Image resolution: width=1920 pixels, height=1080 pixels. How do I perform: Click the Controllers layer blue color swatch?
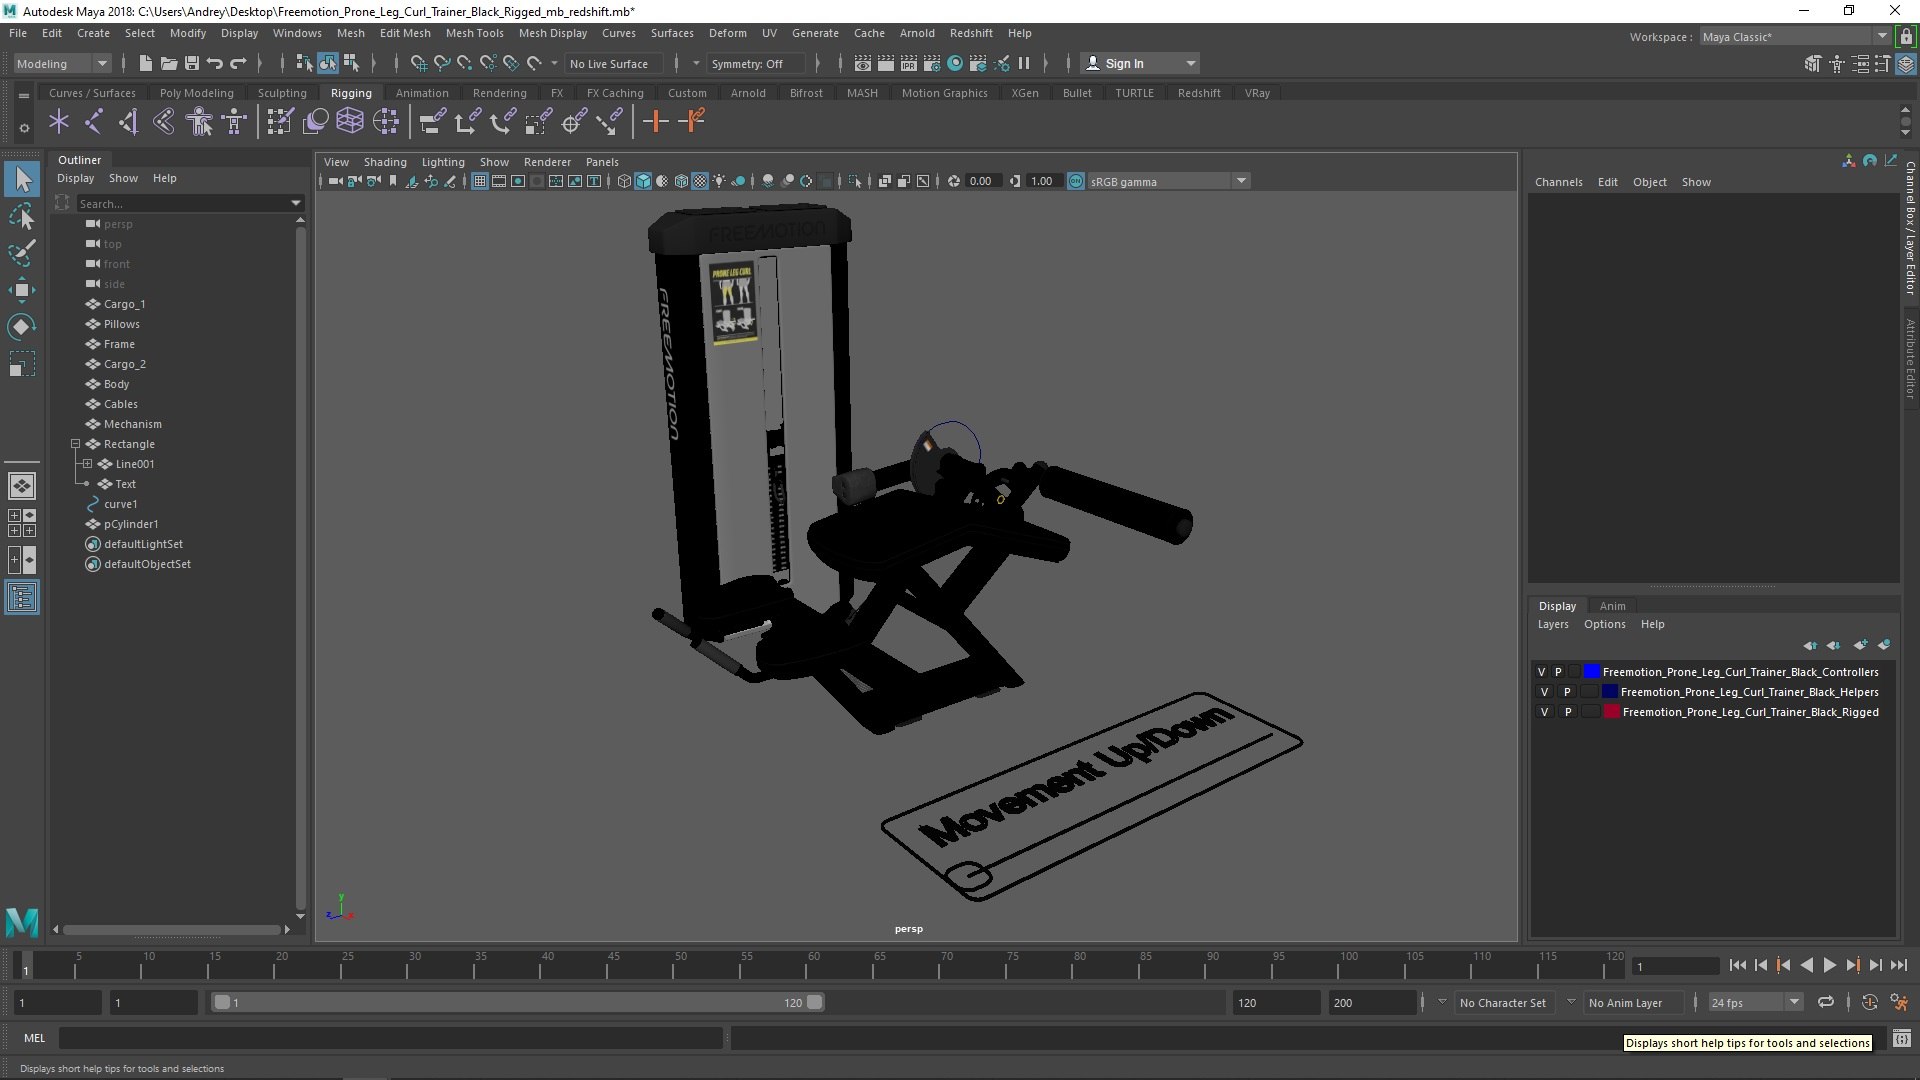tap(1591, 672)
